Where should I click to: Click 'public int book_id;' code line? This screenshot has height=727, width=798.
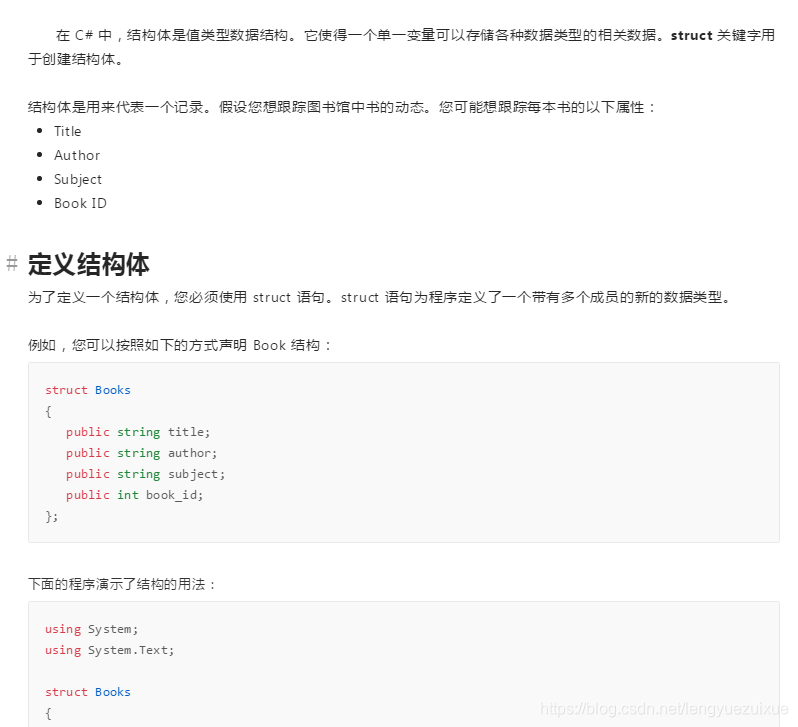click(134, 495)
